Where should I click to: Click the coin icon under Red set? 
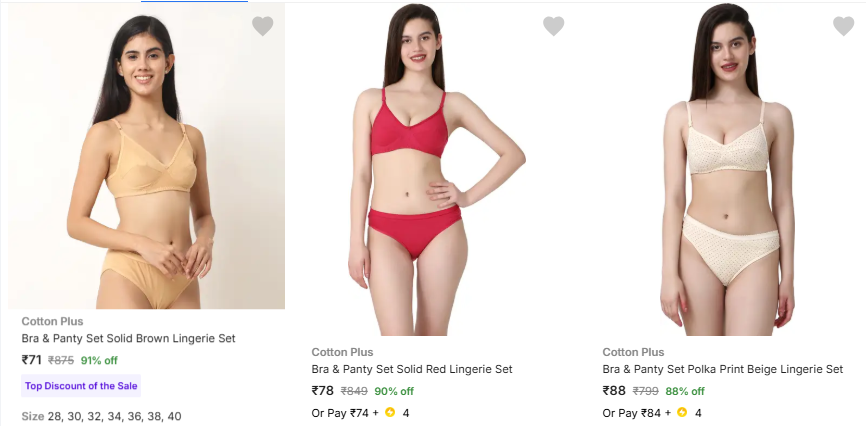point(390,412)
